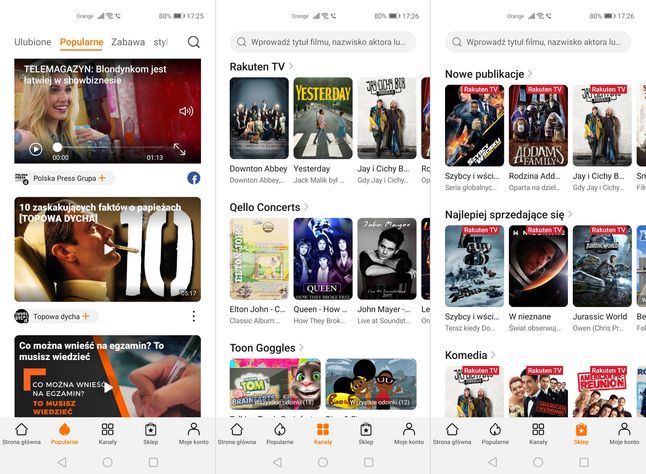Viewport: 646px width, 474px height.
Task: Open Polska Press Grupa channel logo
Action: (x=21, y=178)
